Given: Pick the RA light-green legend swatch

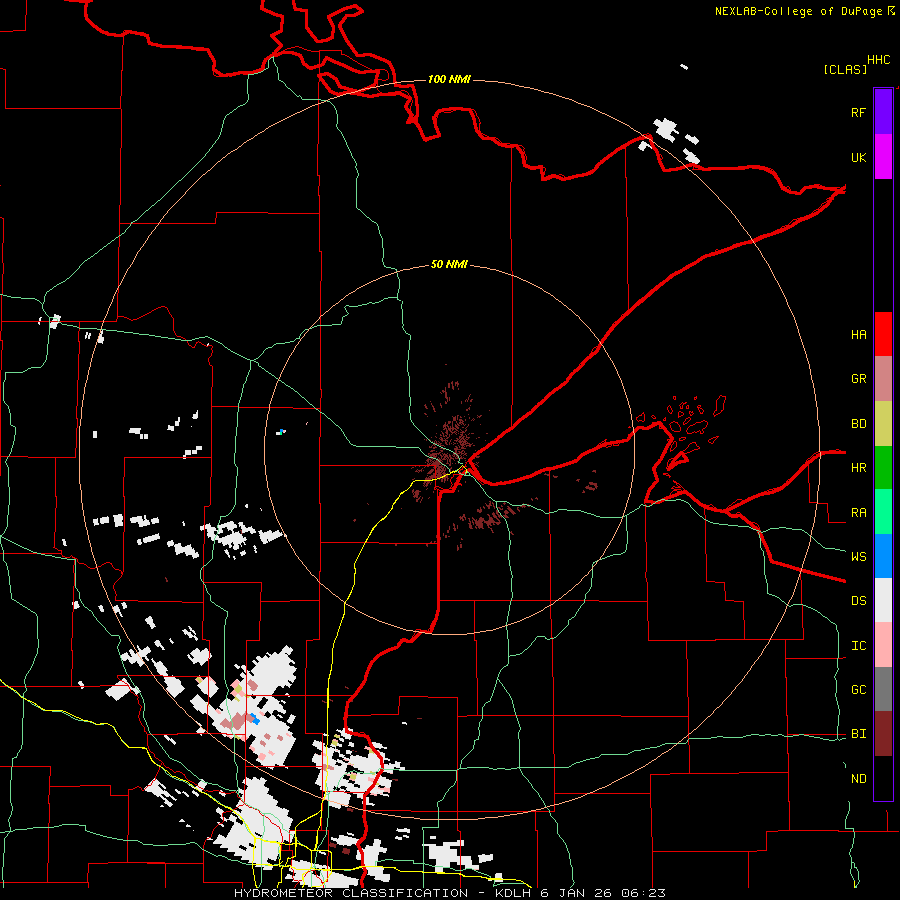Looking at the screenshot, I should coord(883,512).
